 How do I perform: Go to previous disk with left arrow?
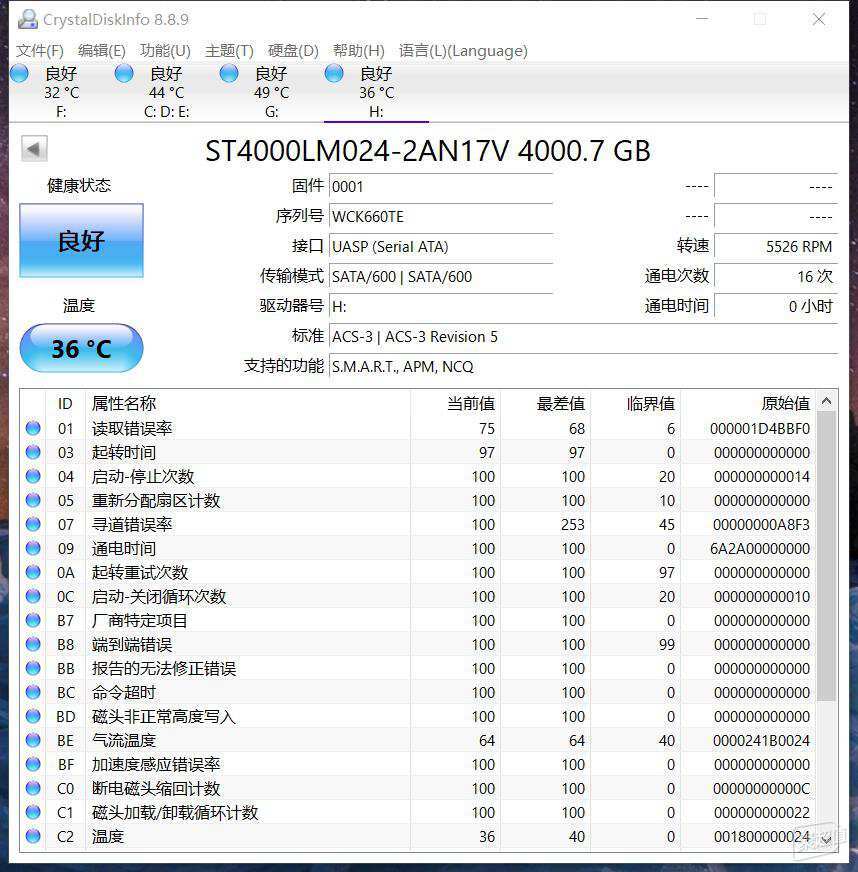(x=34, y=149)
